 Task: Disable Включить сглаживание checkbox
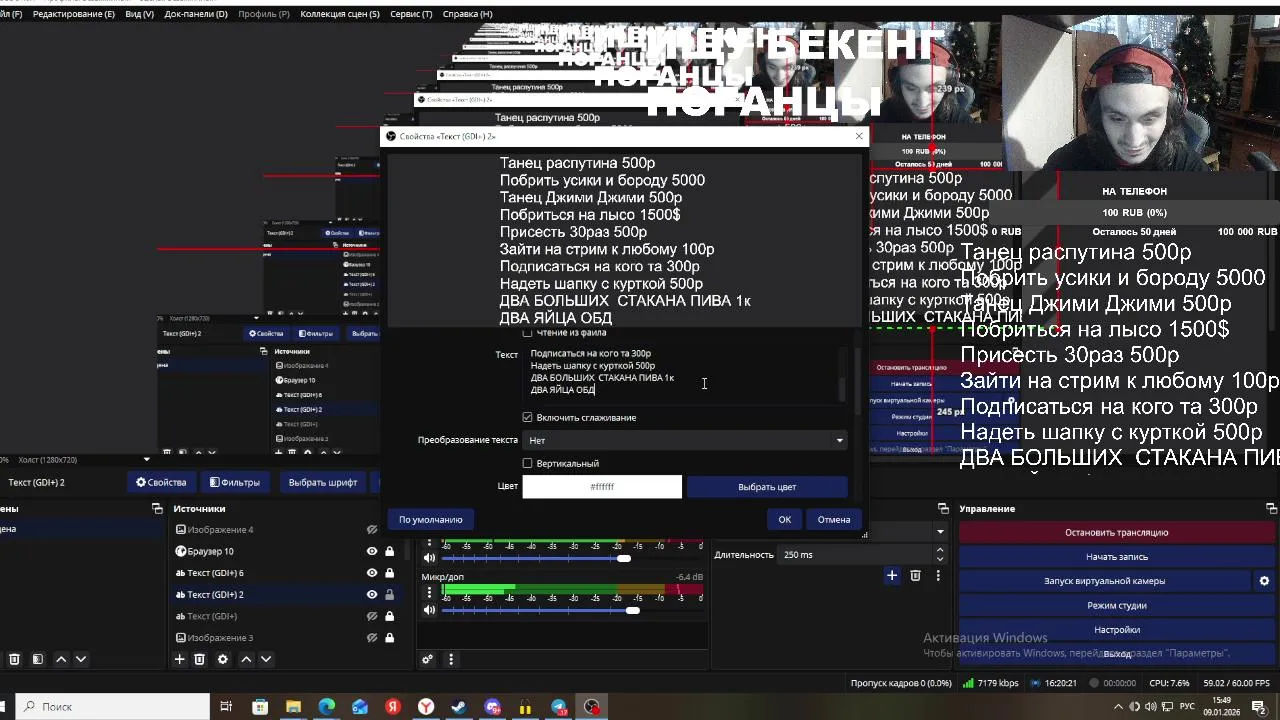pos(528,417)
